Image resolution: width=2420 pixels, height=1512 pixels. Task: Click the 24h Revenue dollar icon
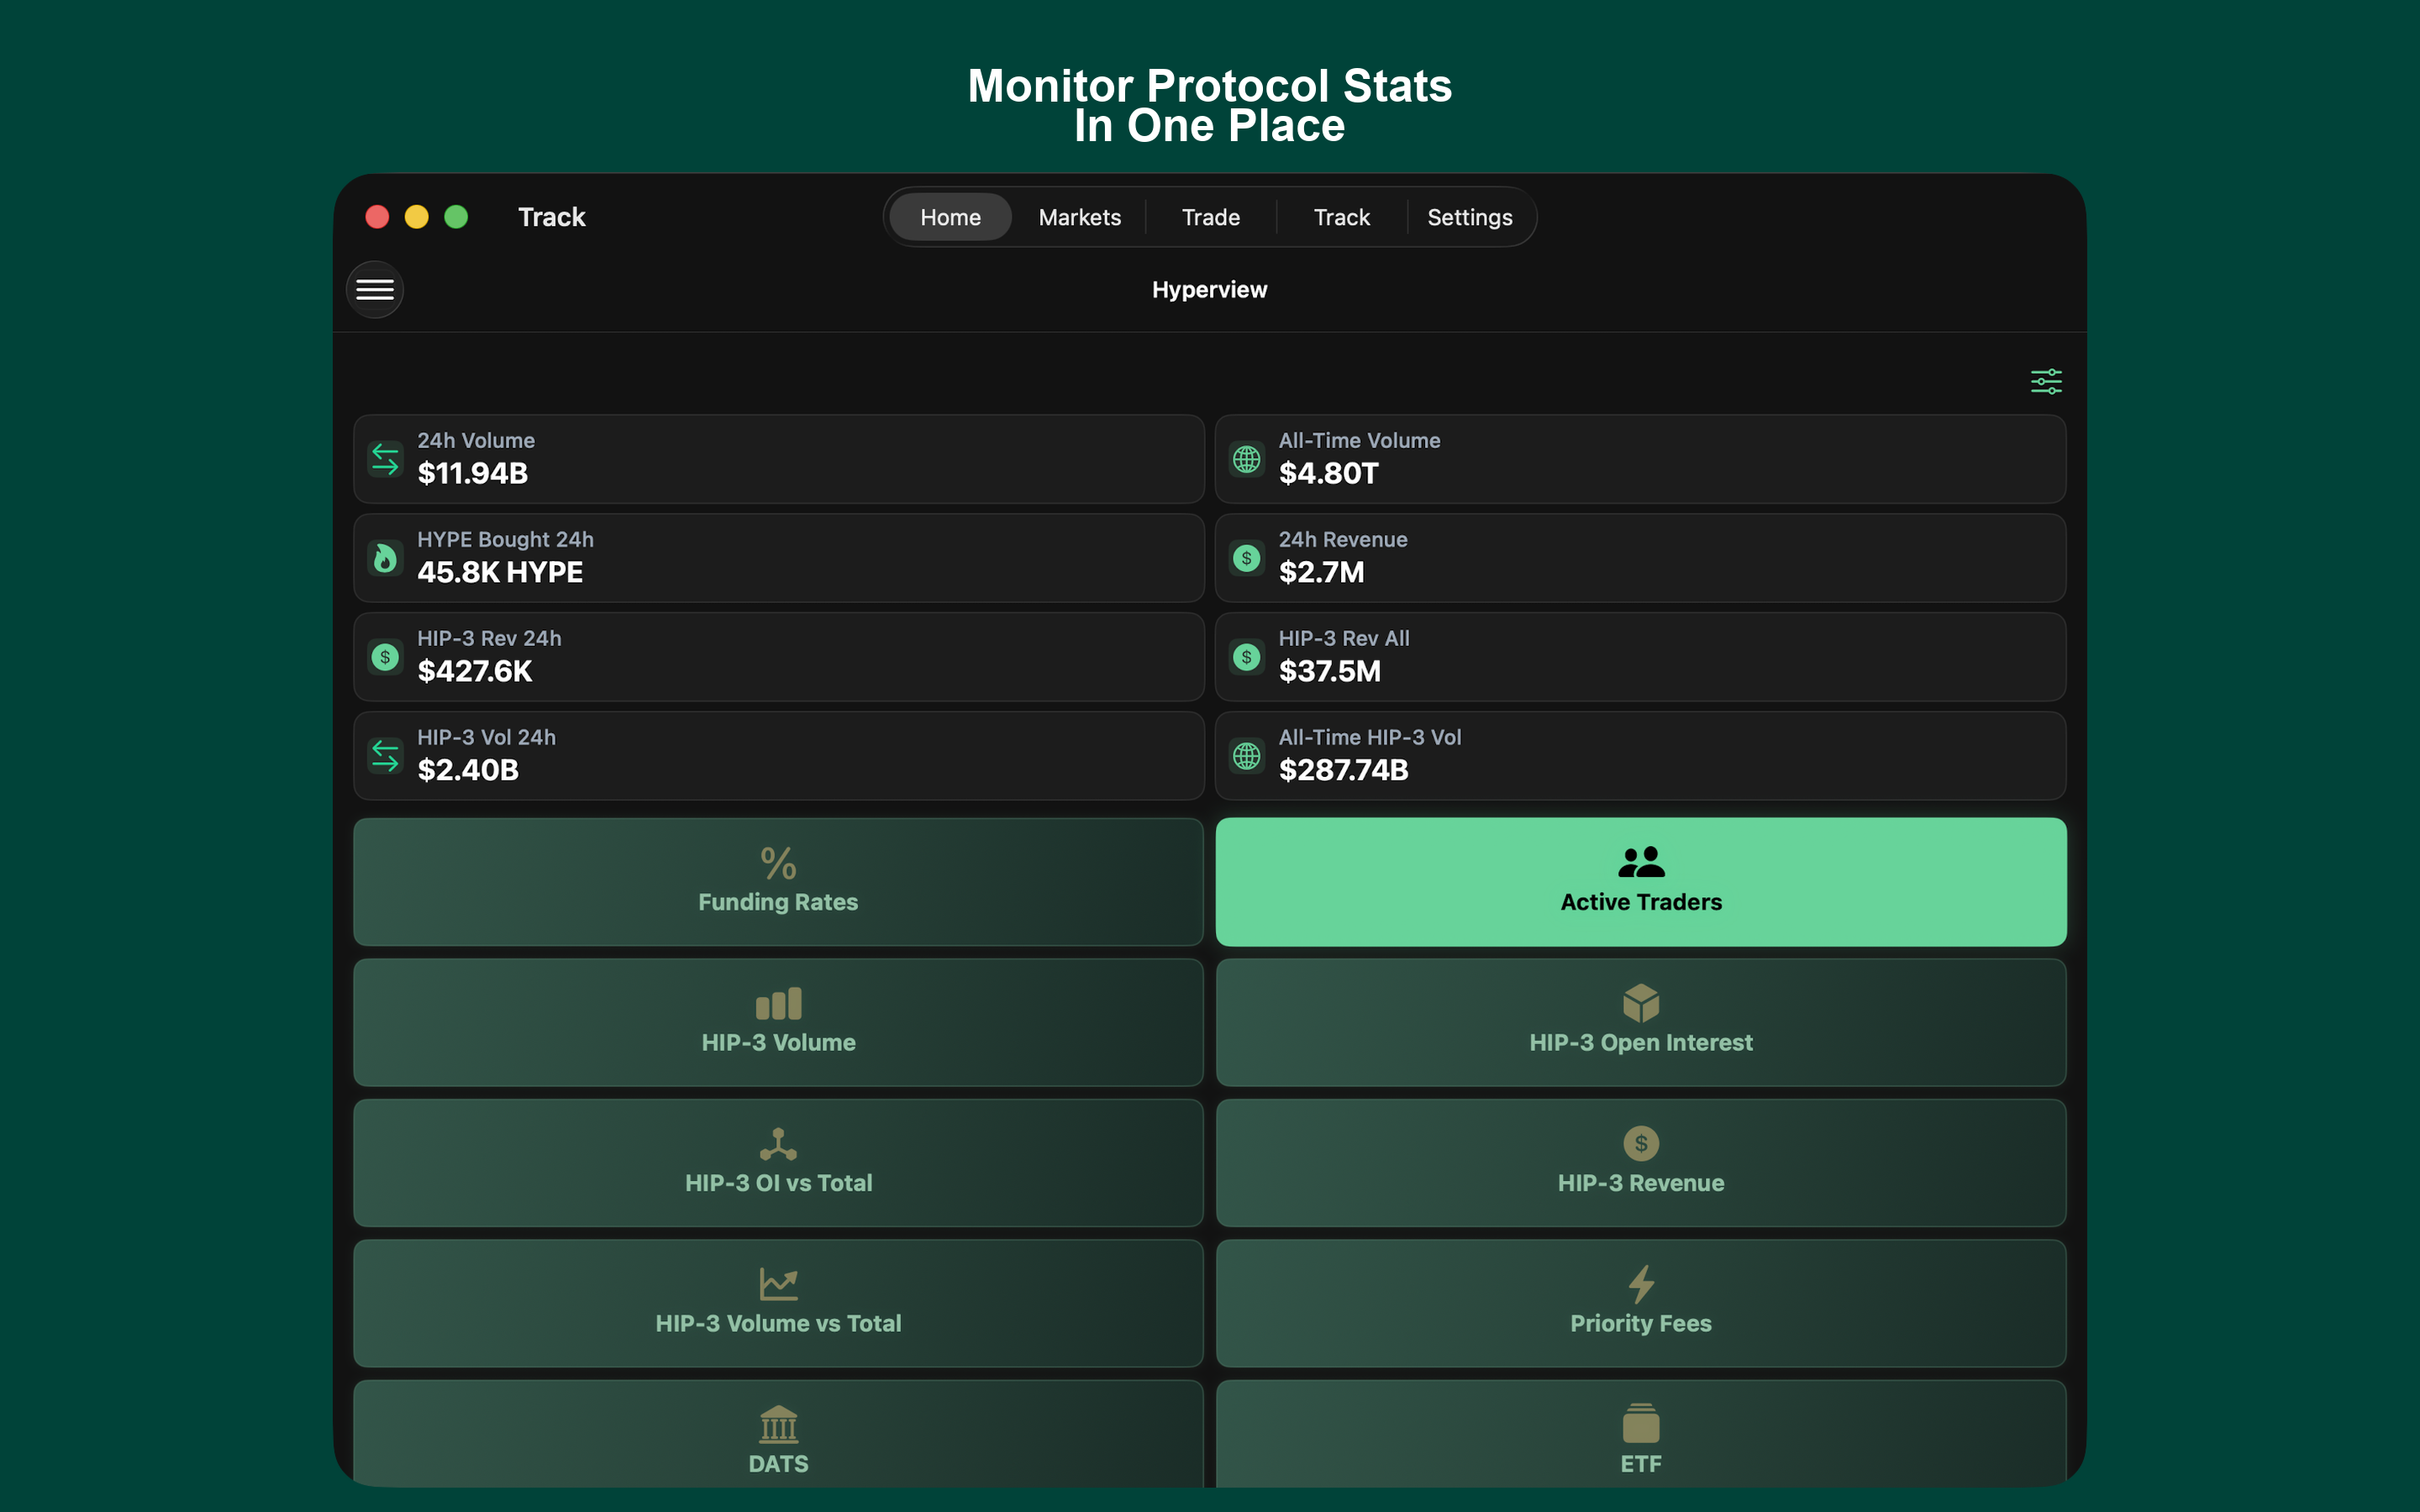(x=1247, y=558)
